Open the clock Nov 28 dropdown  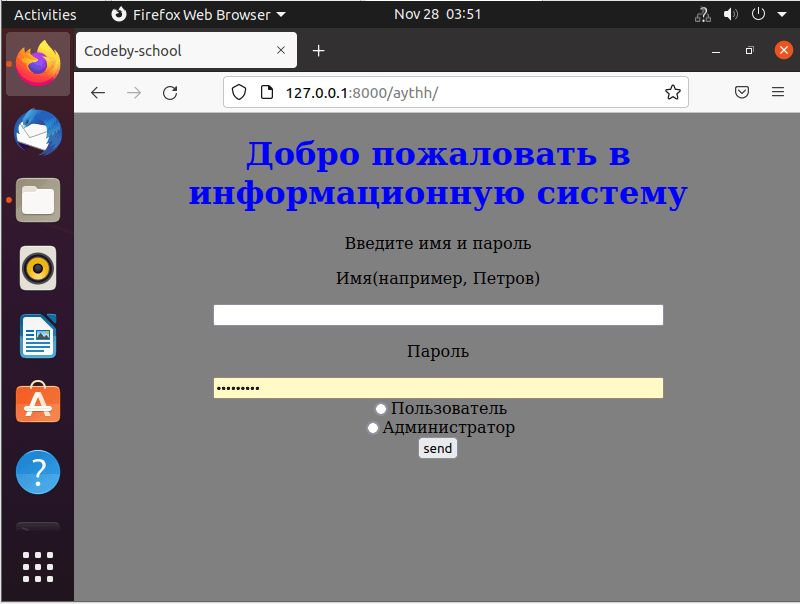click(x=438, y=14)
